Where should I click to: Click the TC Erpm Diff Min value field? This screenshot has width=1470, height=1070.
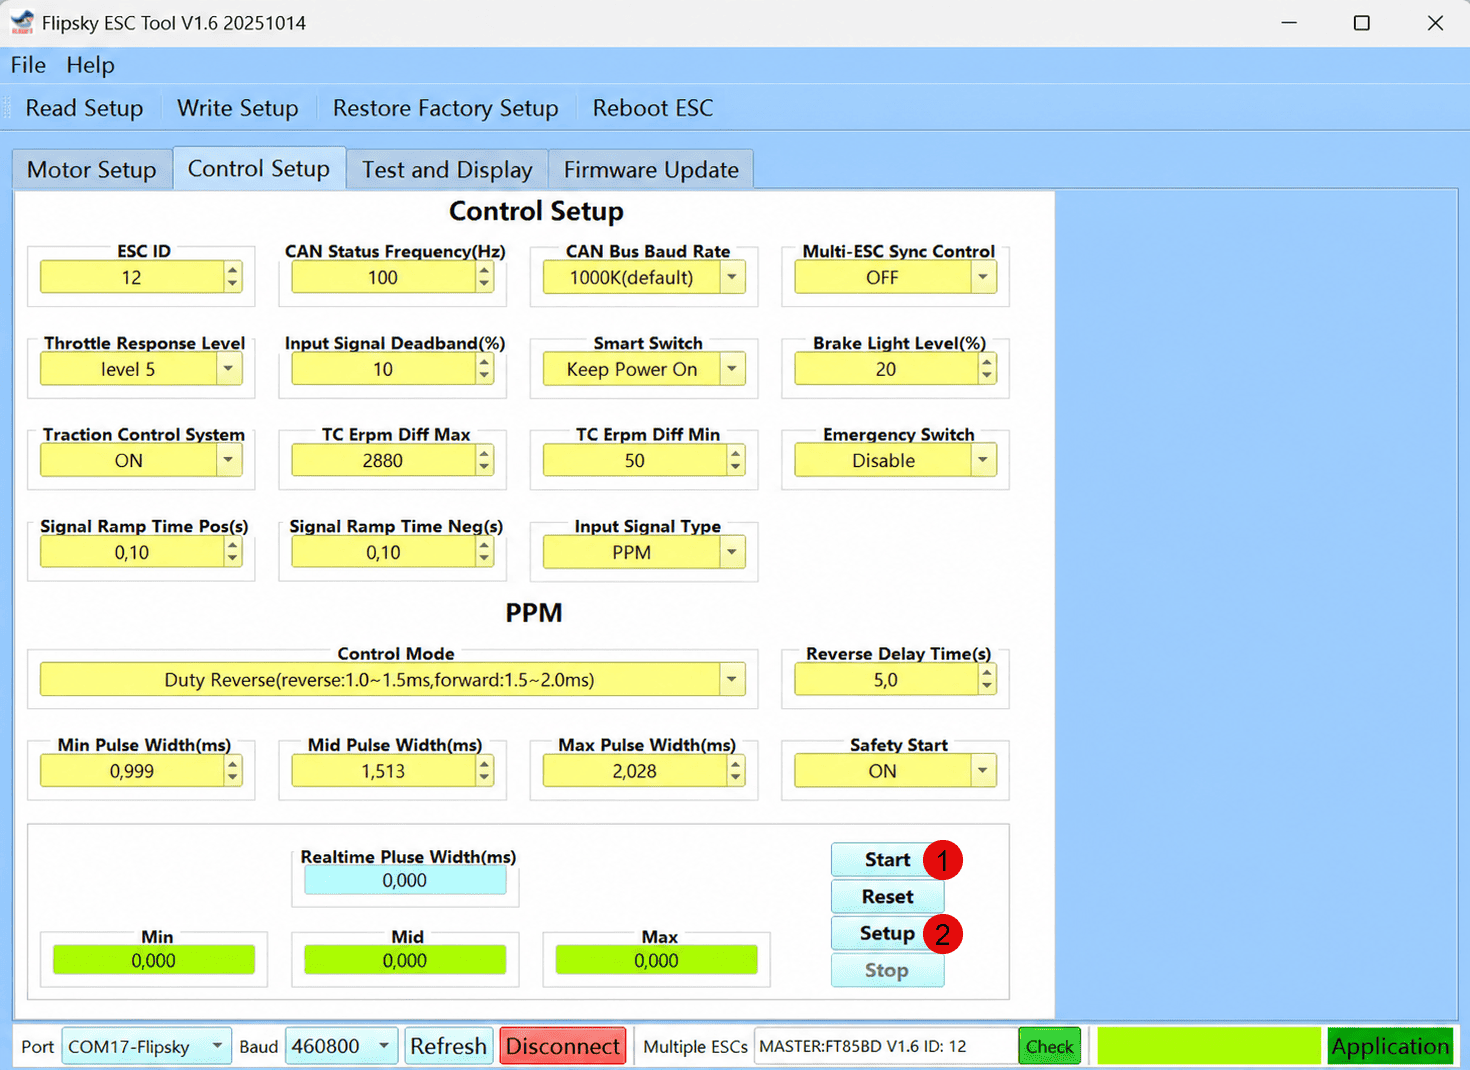tap(635, 461)
